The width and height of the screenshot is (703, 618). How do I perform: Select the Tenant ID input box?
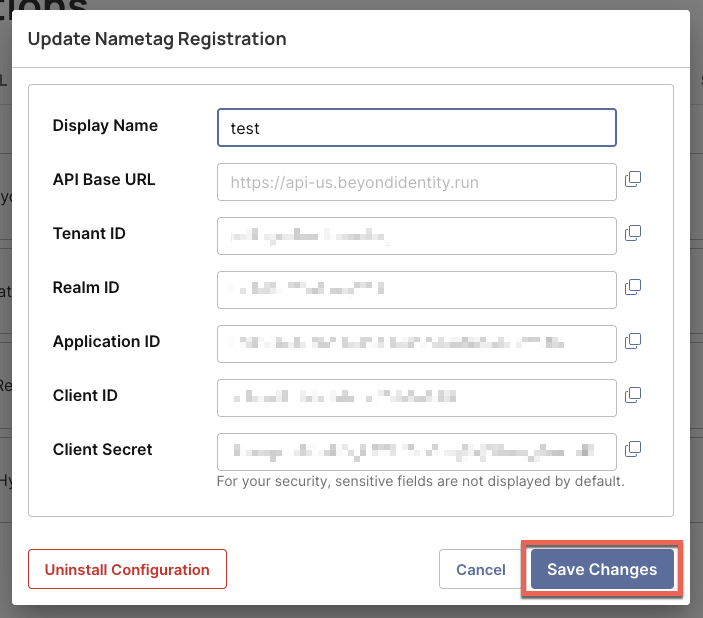pyautogui.click(x=416, y=236)
